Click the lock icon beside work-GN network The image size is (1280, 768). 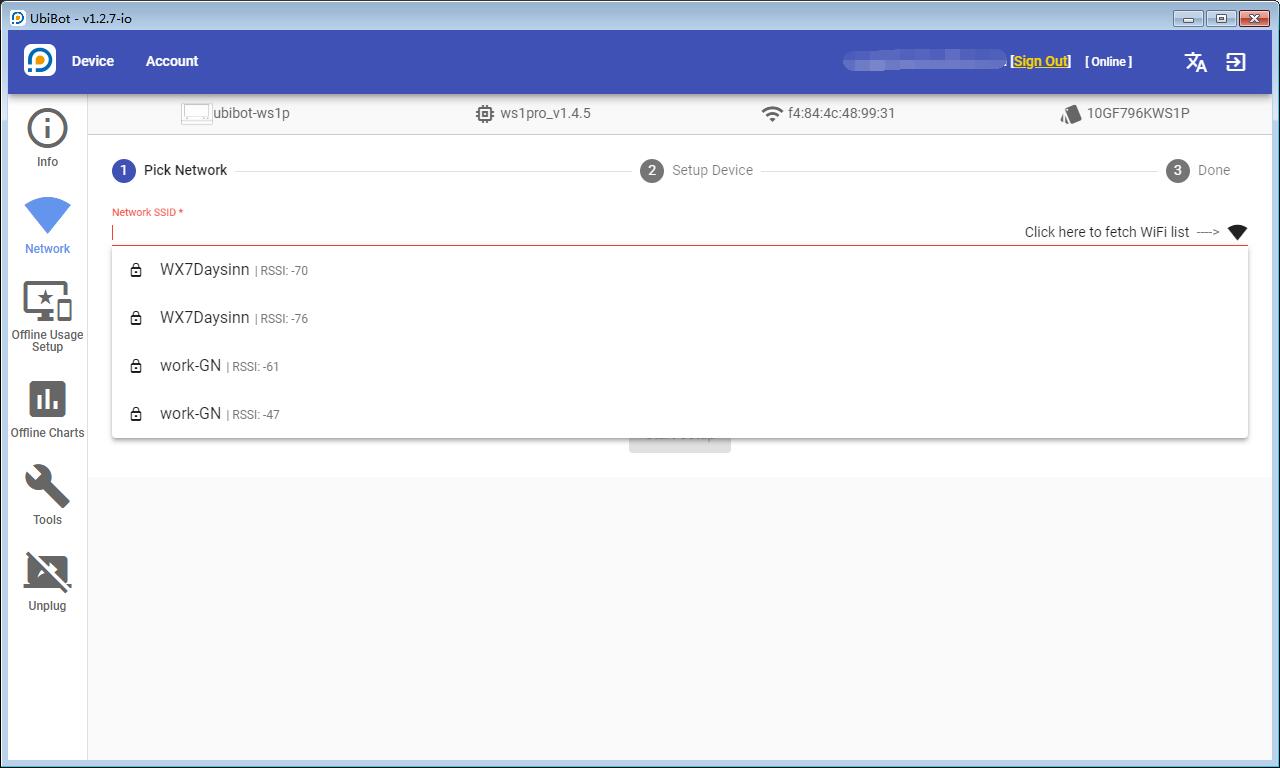(136, 366)
